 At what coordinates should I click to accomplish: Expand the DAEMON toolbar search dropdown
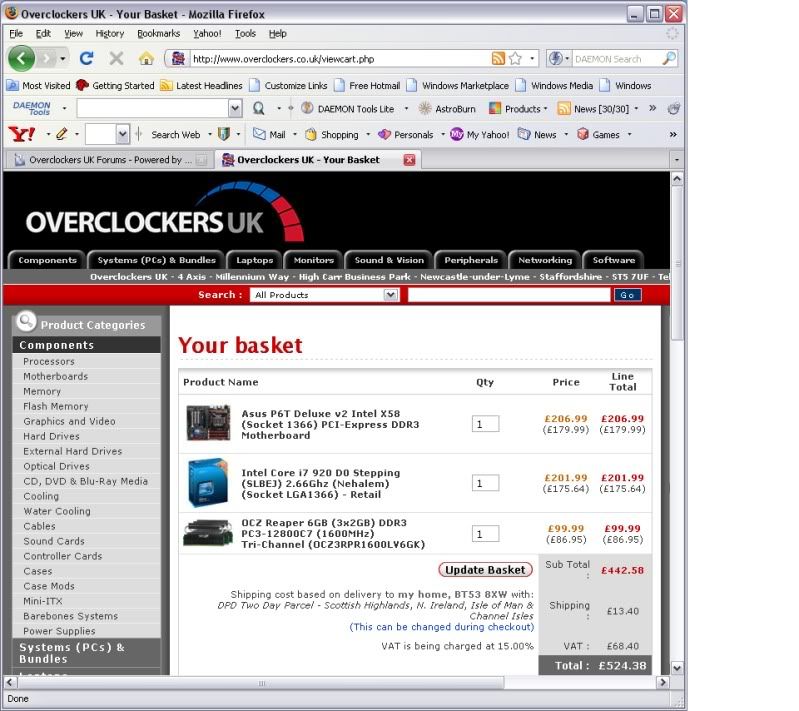coord(235,109)
